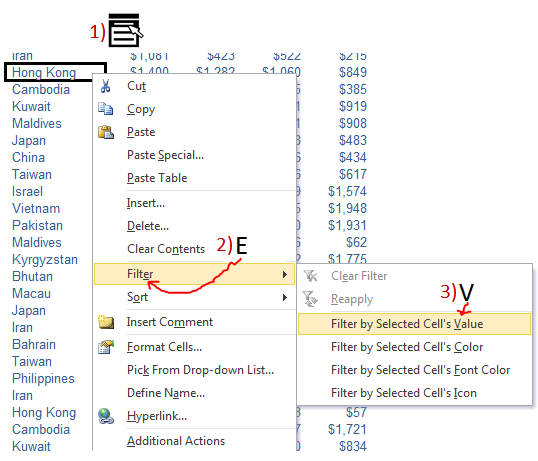Click the $385 value cell
The width and height of the screenshot is (538, 461).
(353, 90)
